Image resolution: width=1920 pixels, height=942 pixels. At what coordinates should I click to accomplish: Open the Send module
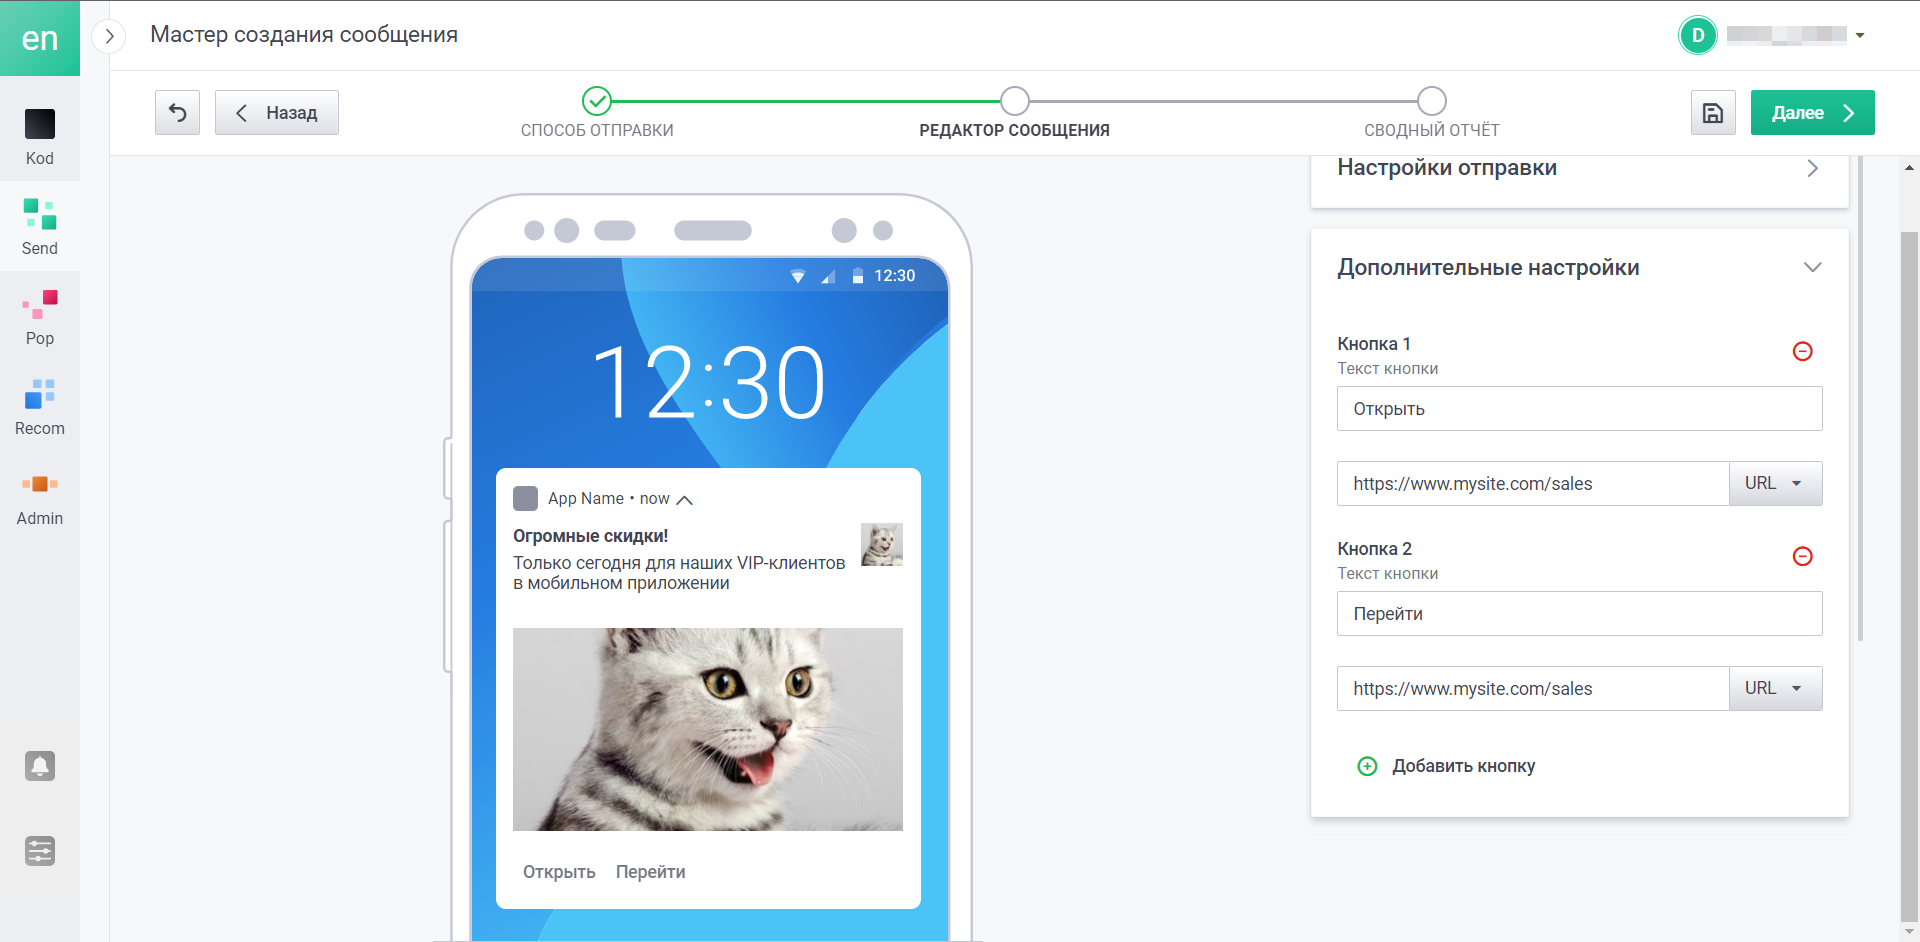pyautogui.click(x=40, y=226)
